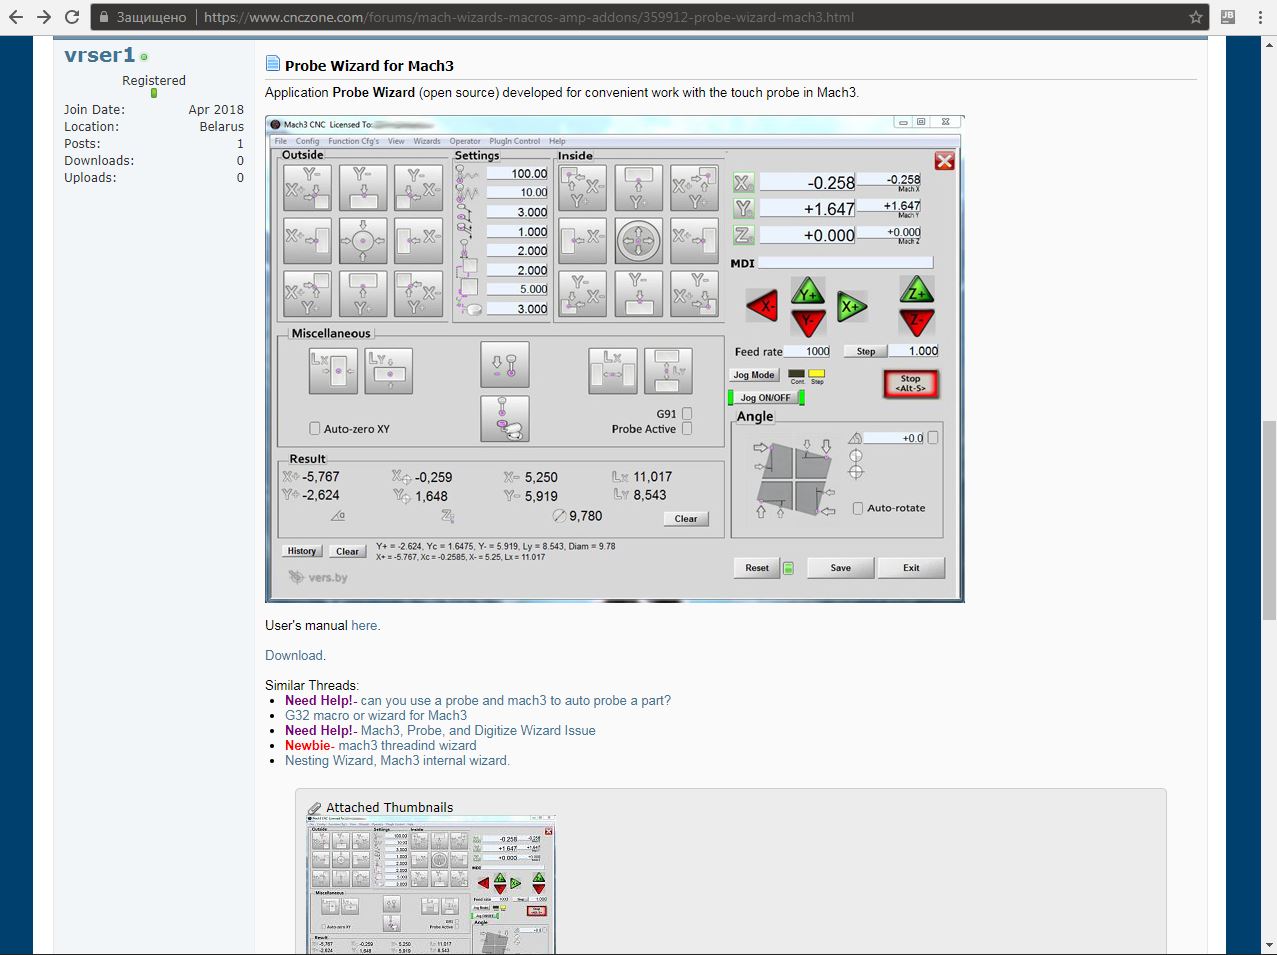Click the Reset button in wizard
This screenshot has height=955, width=1277.
click(x=757, y=568)
